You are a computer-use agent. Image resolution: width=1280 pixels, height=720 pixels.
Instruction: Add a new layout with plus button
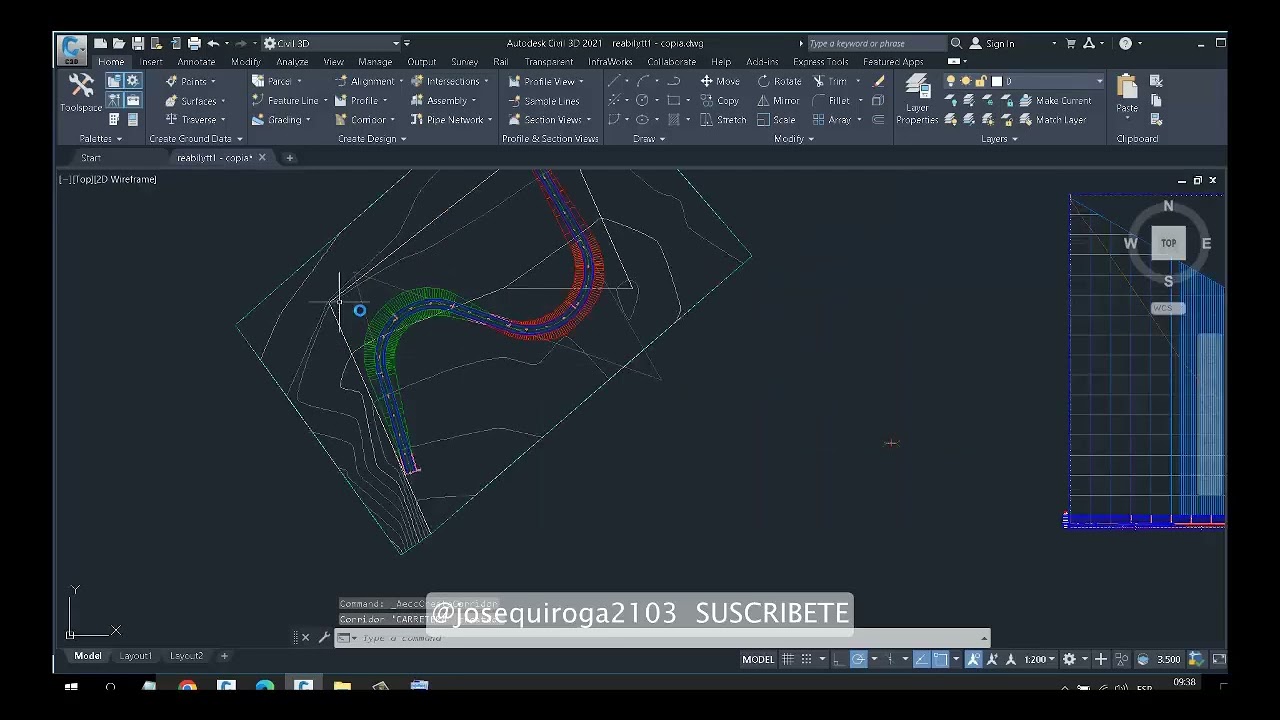coord(224,656)
